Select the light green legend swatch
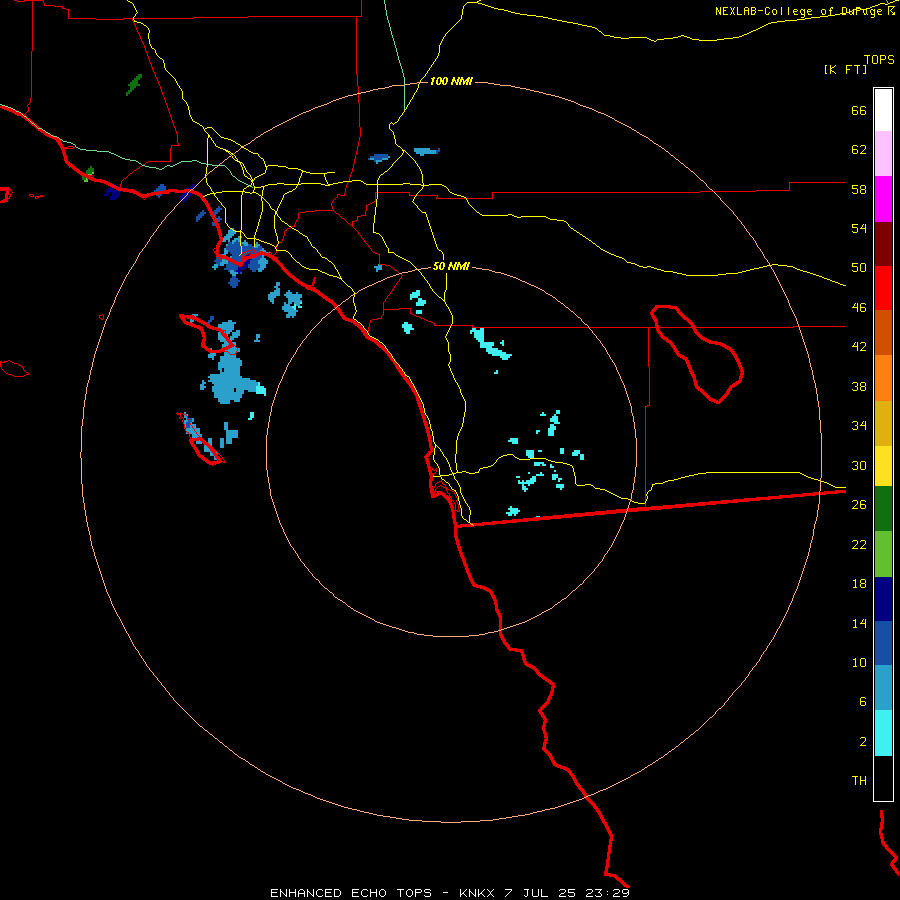Image resolution: width=900 pixels, height=900 pixels. pyautogui.click(x=883, y=554)
